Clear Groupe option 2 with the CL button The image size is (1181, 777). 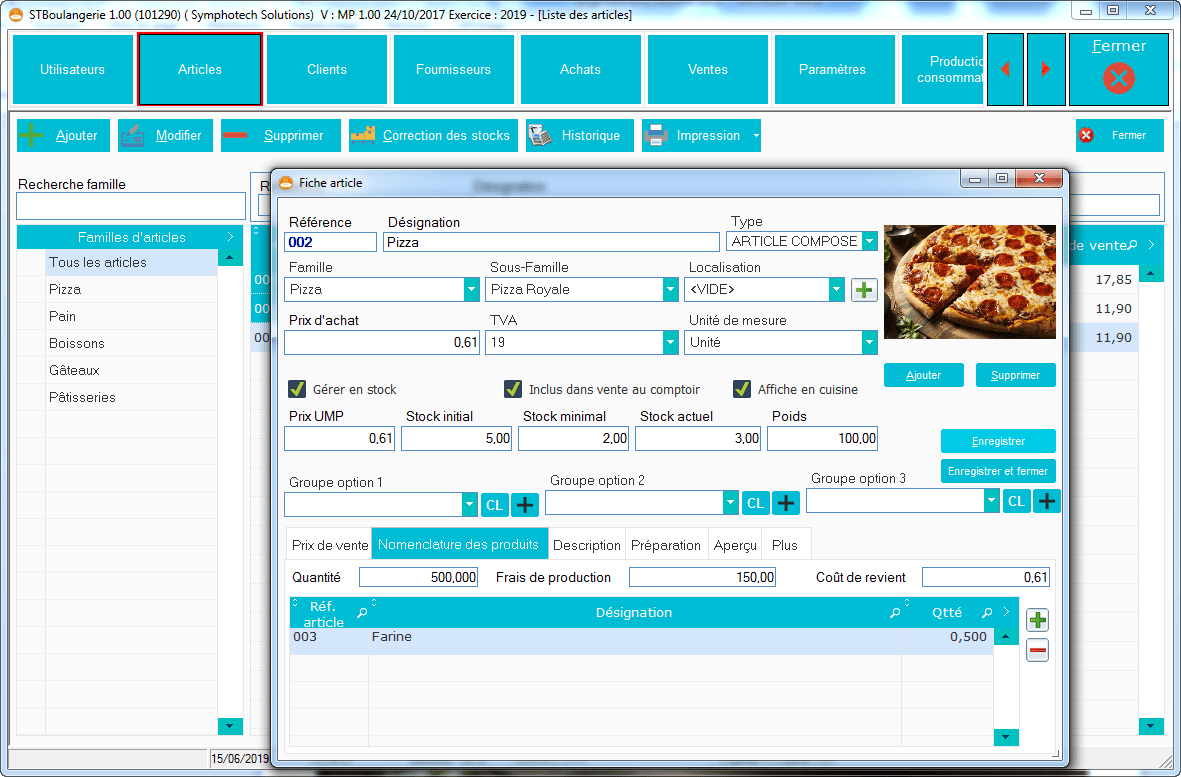click(x=755, y=503)
